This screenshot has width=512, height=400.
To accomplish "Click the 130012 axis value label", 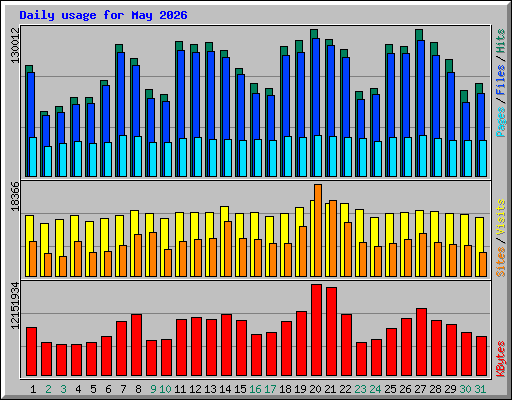I will (15, 46).
